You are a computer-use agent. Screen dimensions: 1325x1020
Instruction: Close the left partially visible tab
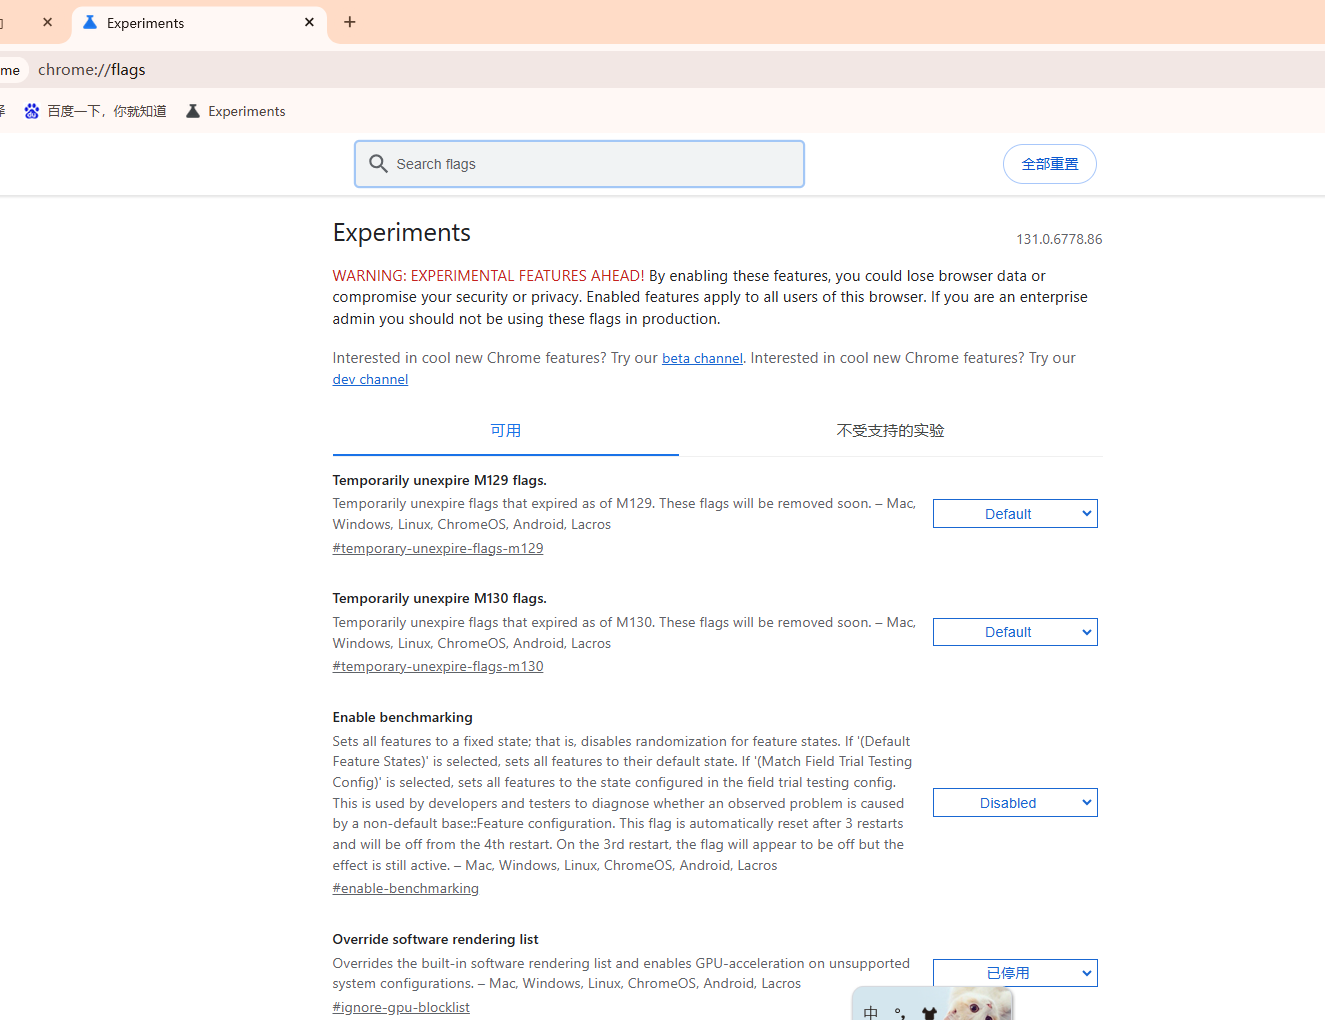pos(47,22)
